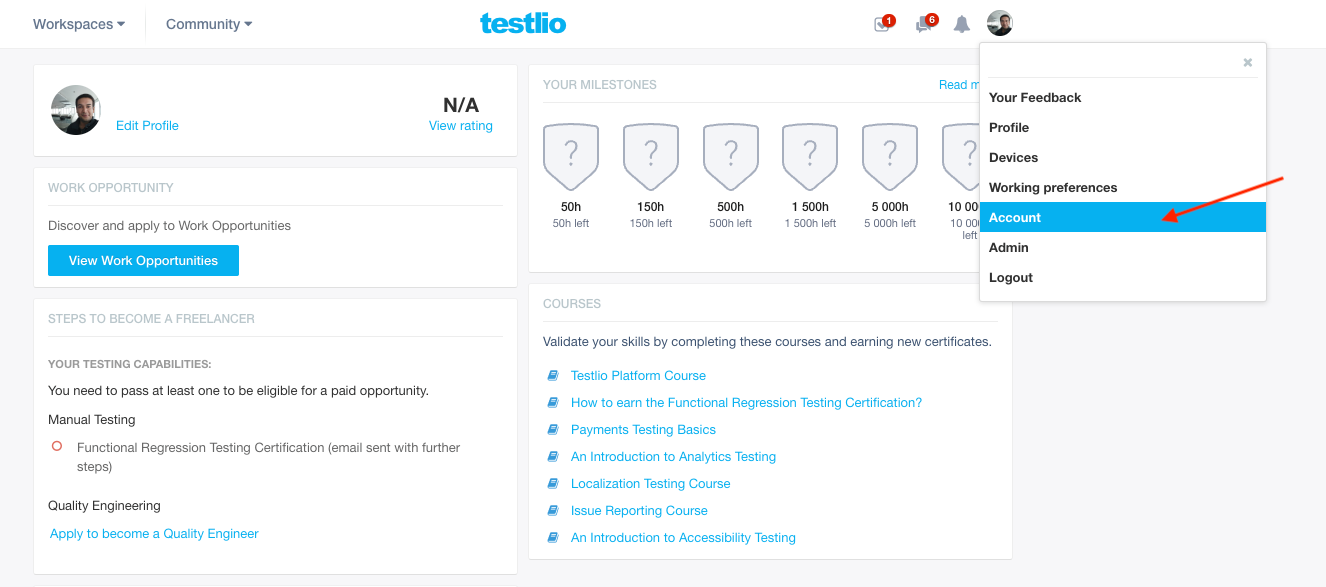Open the tasks icon with badge 1
The height and width of the screenshot is (587, 1326).
coord(883,24)
